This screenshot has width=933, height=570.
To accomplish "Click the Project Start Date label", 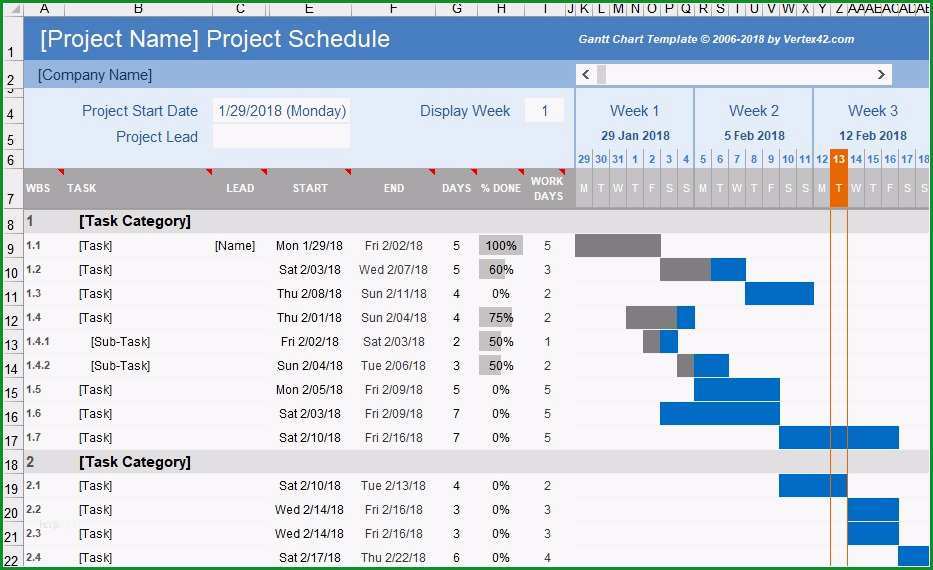I will point(140,111).
